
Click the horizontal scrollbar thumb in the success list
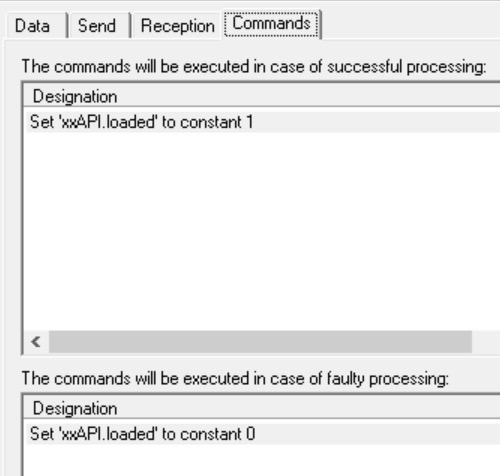click(260, 342)
